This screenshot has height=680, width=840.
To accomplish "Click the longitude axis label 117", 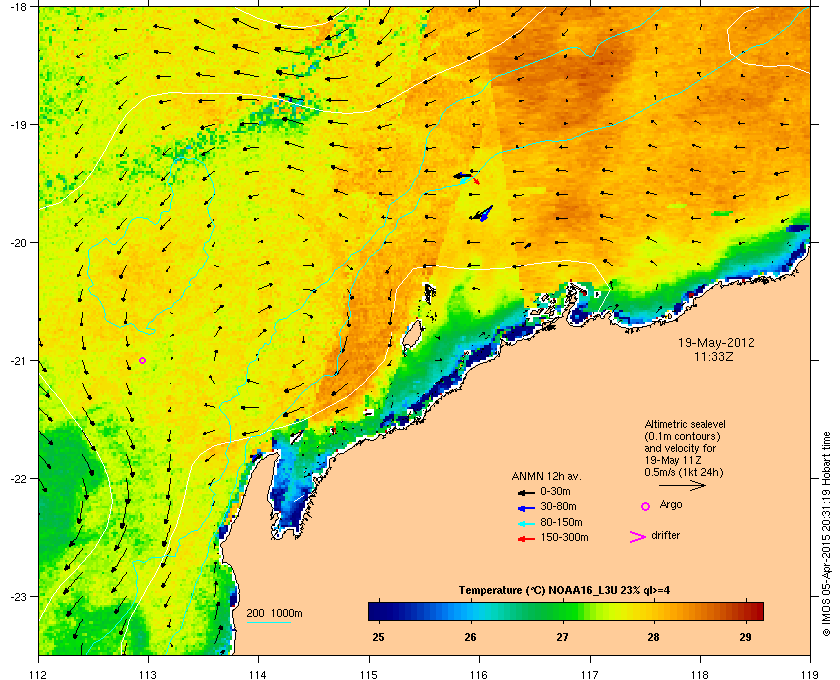I will (590, 674).
